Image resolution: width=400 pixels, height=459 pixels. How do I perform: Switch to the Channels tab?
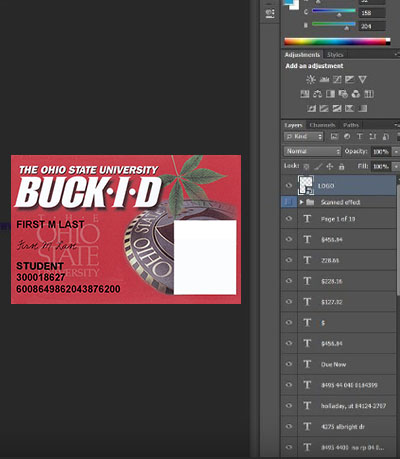(x=322, y=125)
